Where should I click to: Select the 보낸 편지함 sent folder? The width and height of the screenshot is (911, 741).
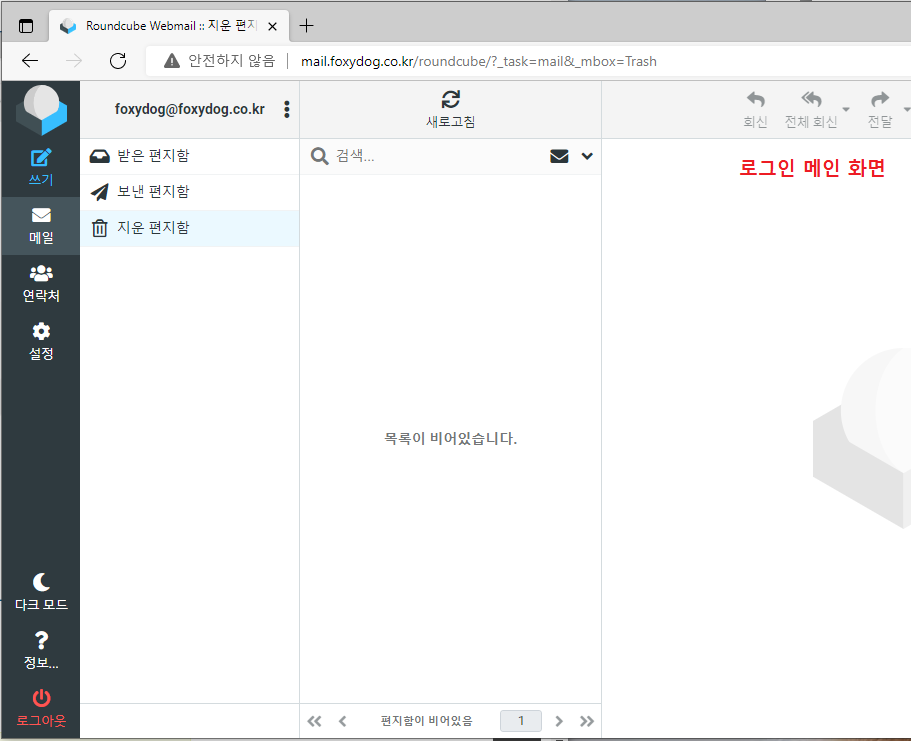(189, 192)
